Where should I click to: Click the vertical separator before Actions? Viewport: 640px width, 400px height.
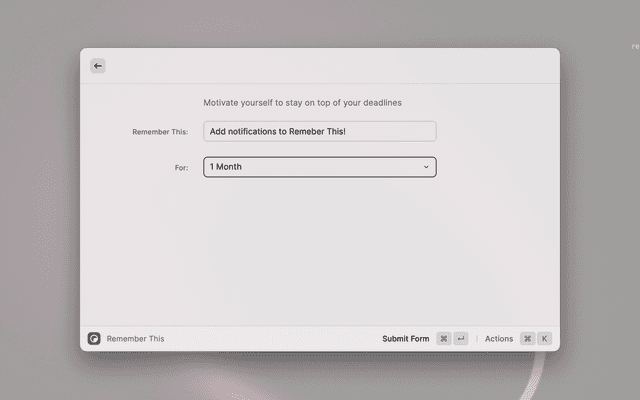[x=476, y=339]
